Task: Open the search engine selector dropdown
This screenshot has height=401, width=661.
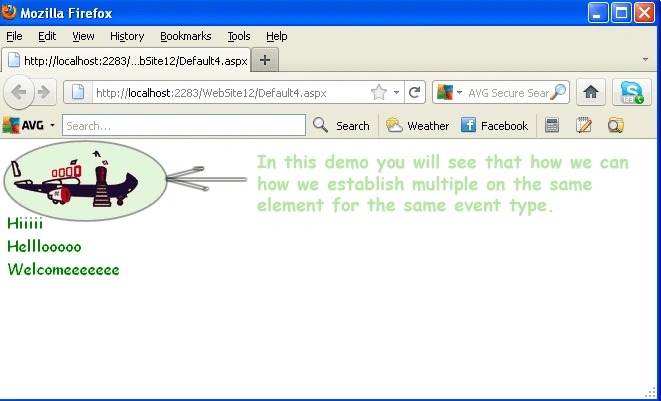Action: point(459,92)
